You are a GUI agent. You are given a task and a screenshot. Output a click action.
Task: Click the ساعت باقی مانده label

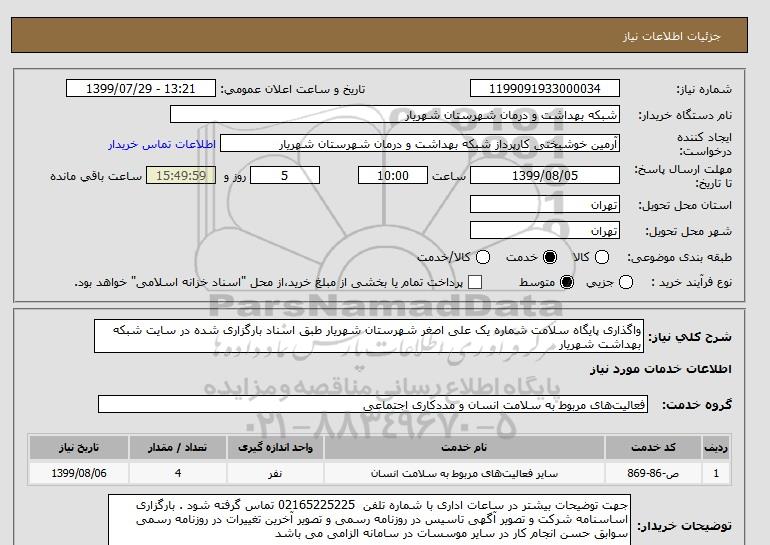point(96,176)
